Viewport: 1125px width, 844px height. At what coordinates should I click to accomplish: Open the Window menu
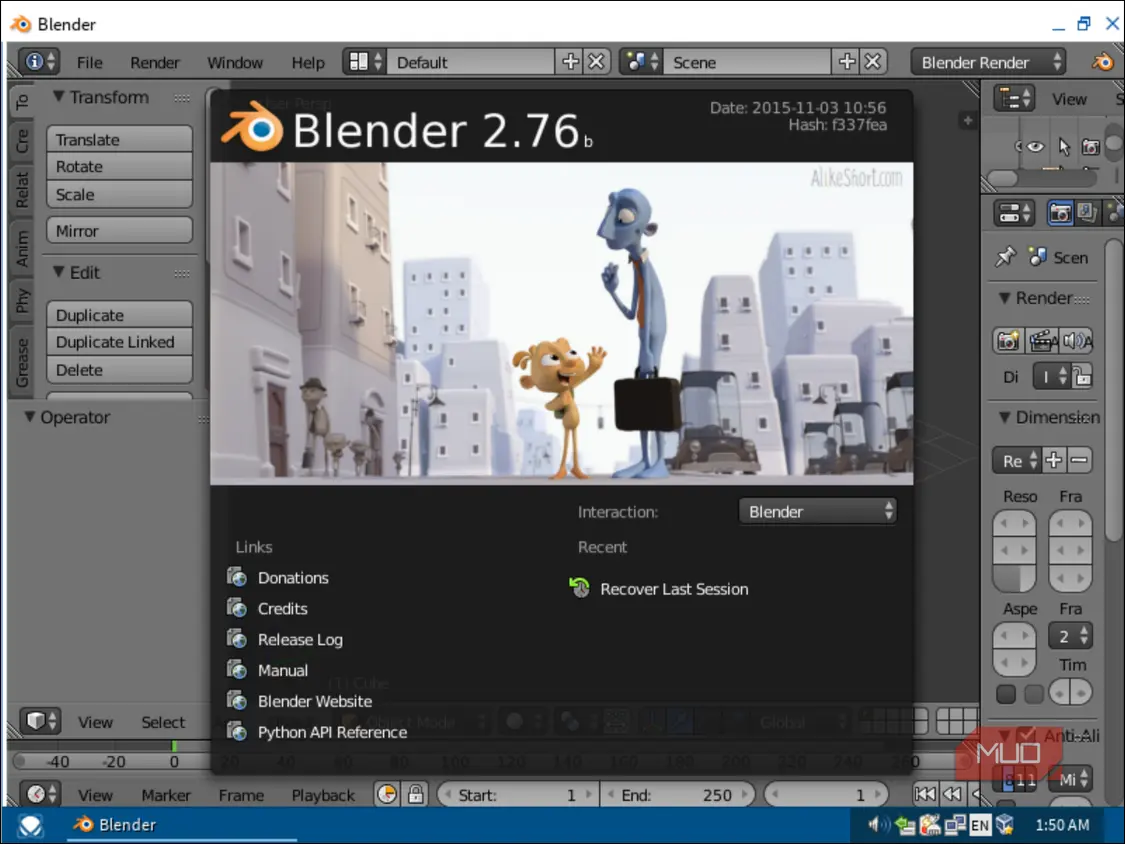pos(235,62)
